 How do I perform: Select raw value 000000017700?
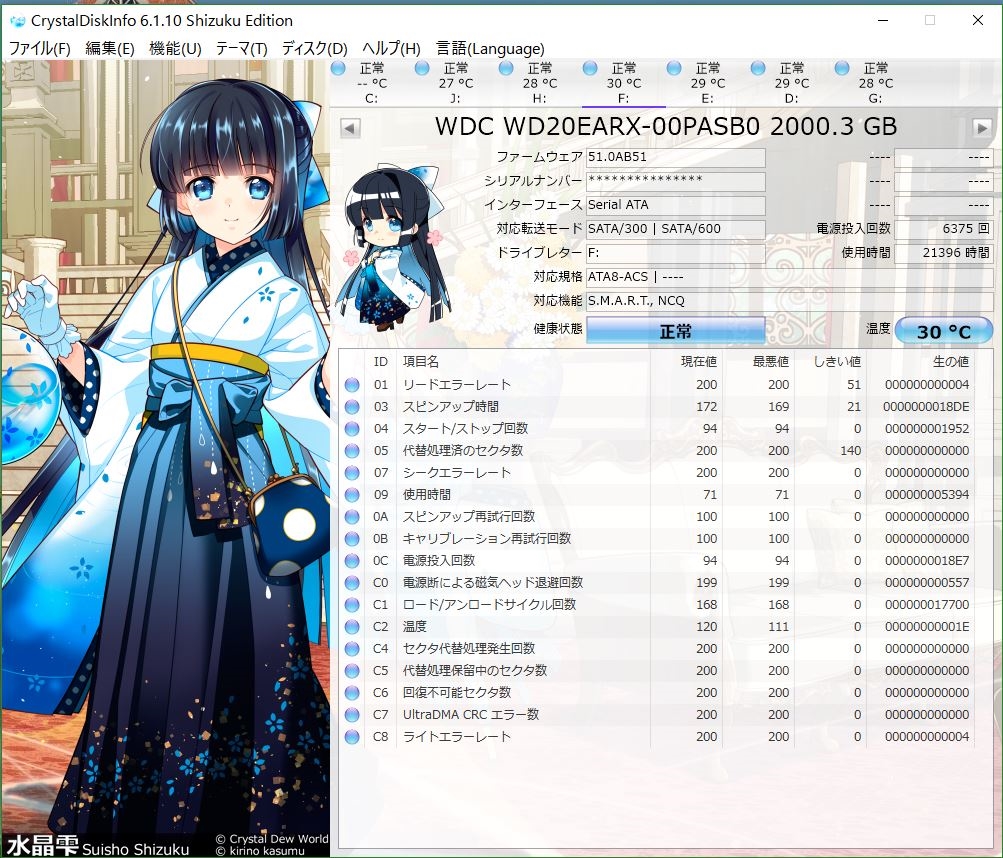tap(928, 605)
